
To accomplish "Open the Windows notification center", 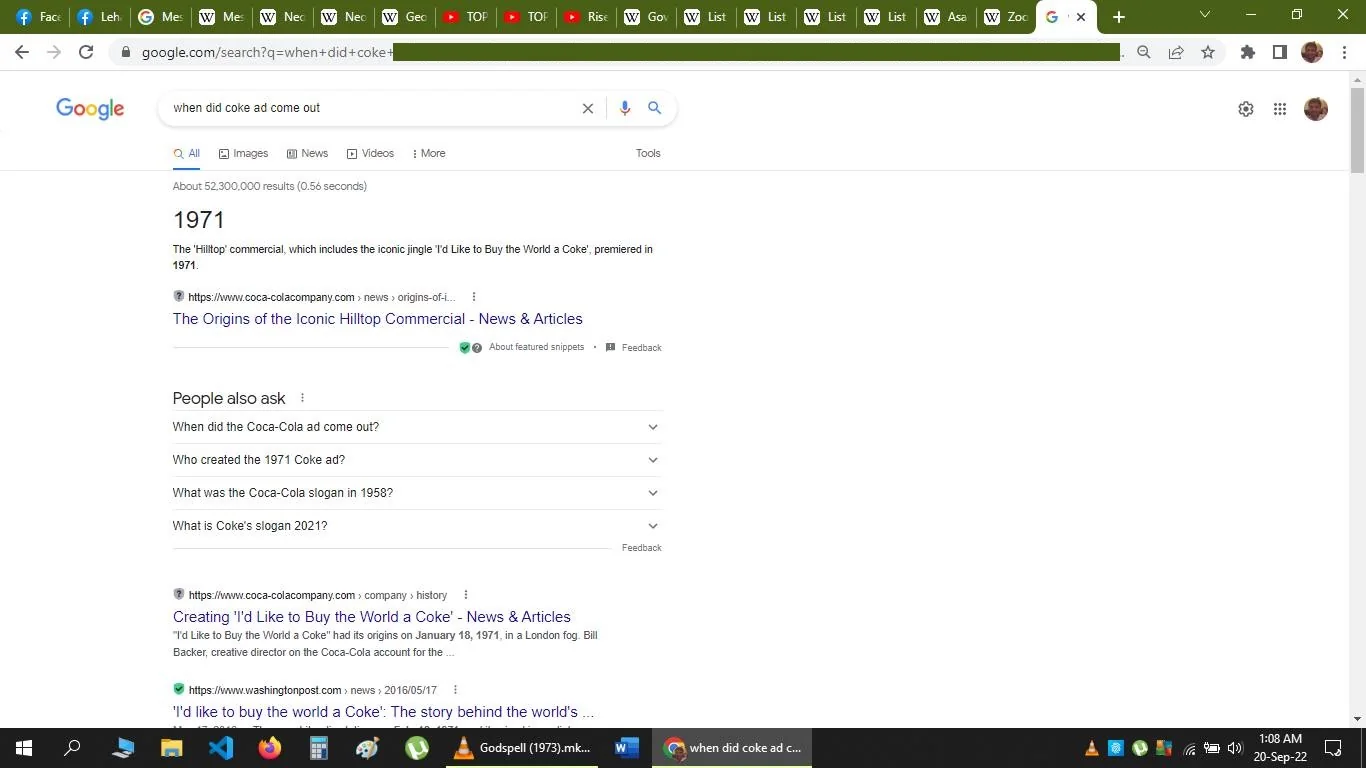I will (1333, 748).
